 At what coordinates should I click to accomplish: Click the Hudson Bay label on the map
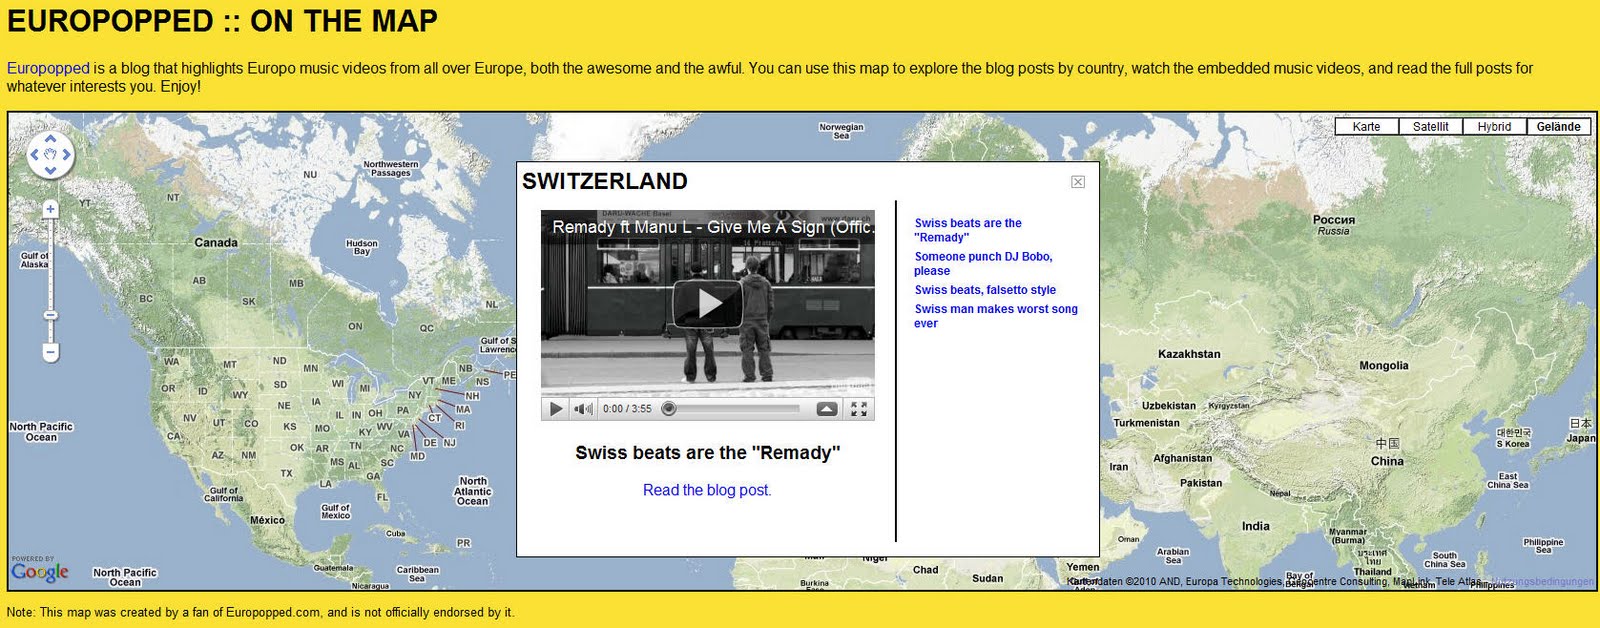tap(362, 247)
